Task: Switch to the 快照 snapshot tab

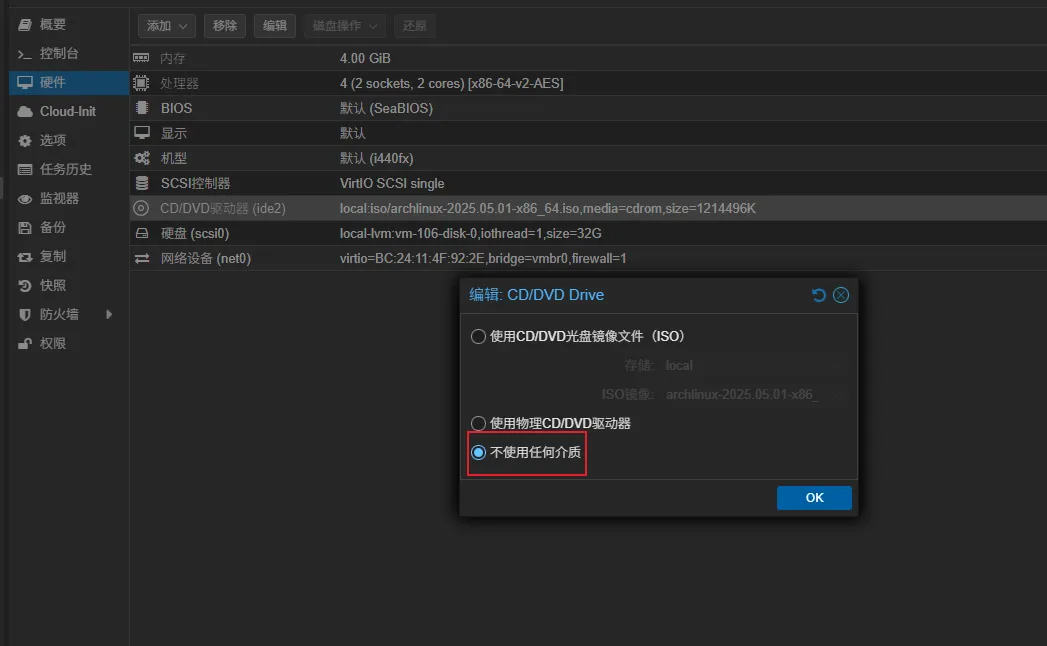Action: [x=53, y=285]
